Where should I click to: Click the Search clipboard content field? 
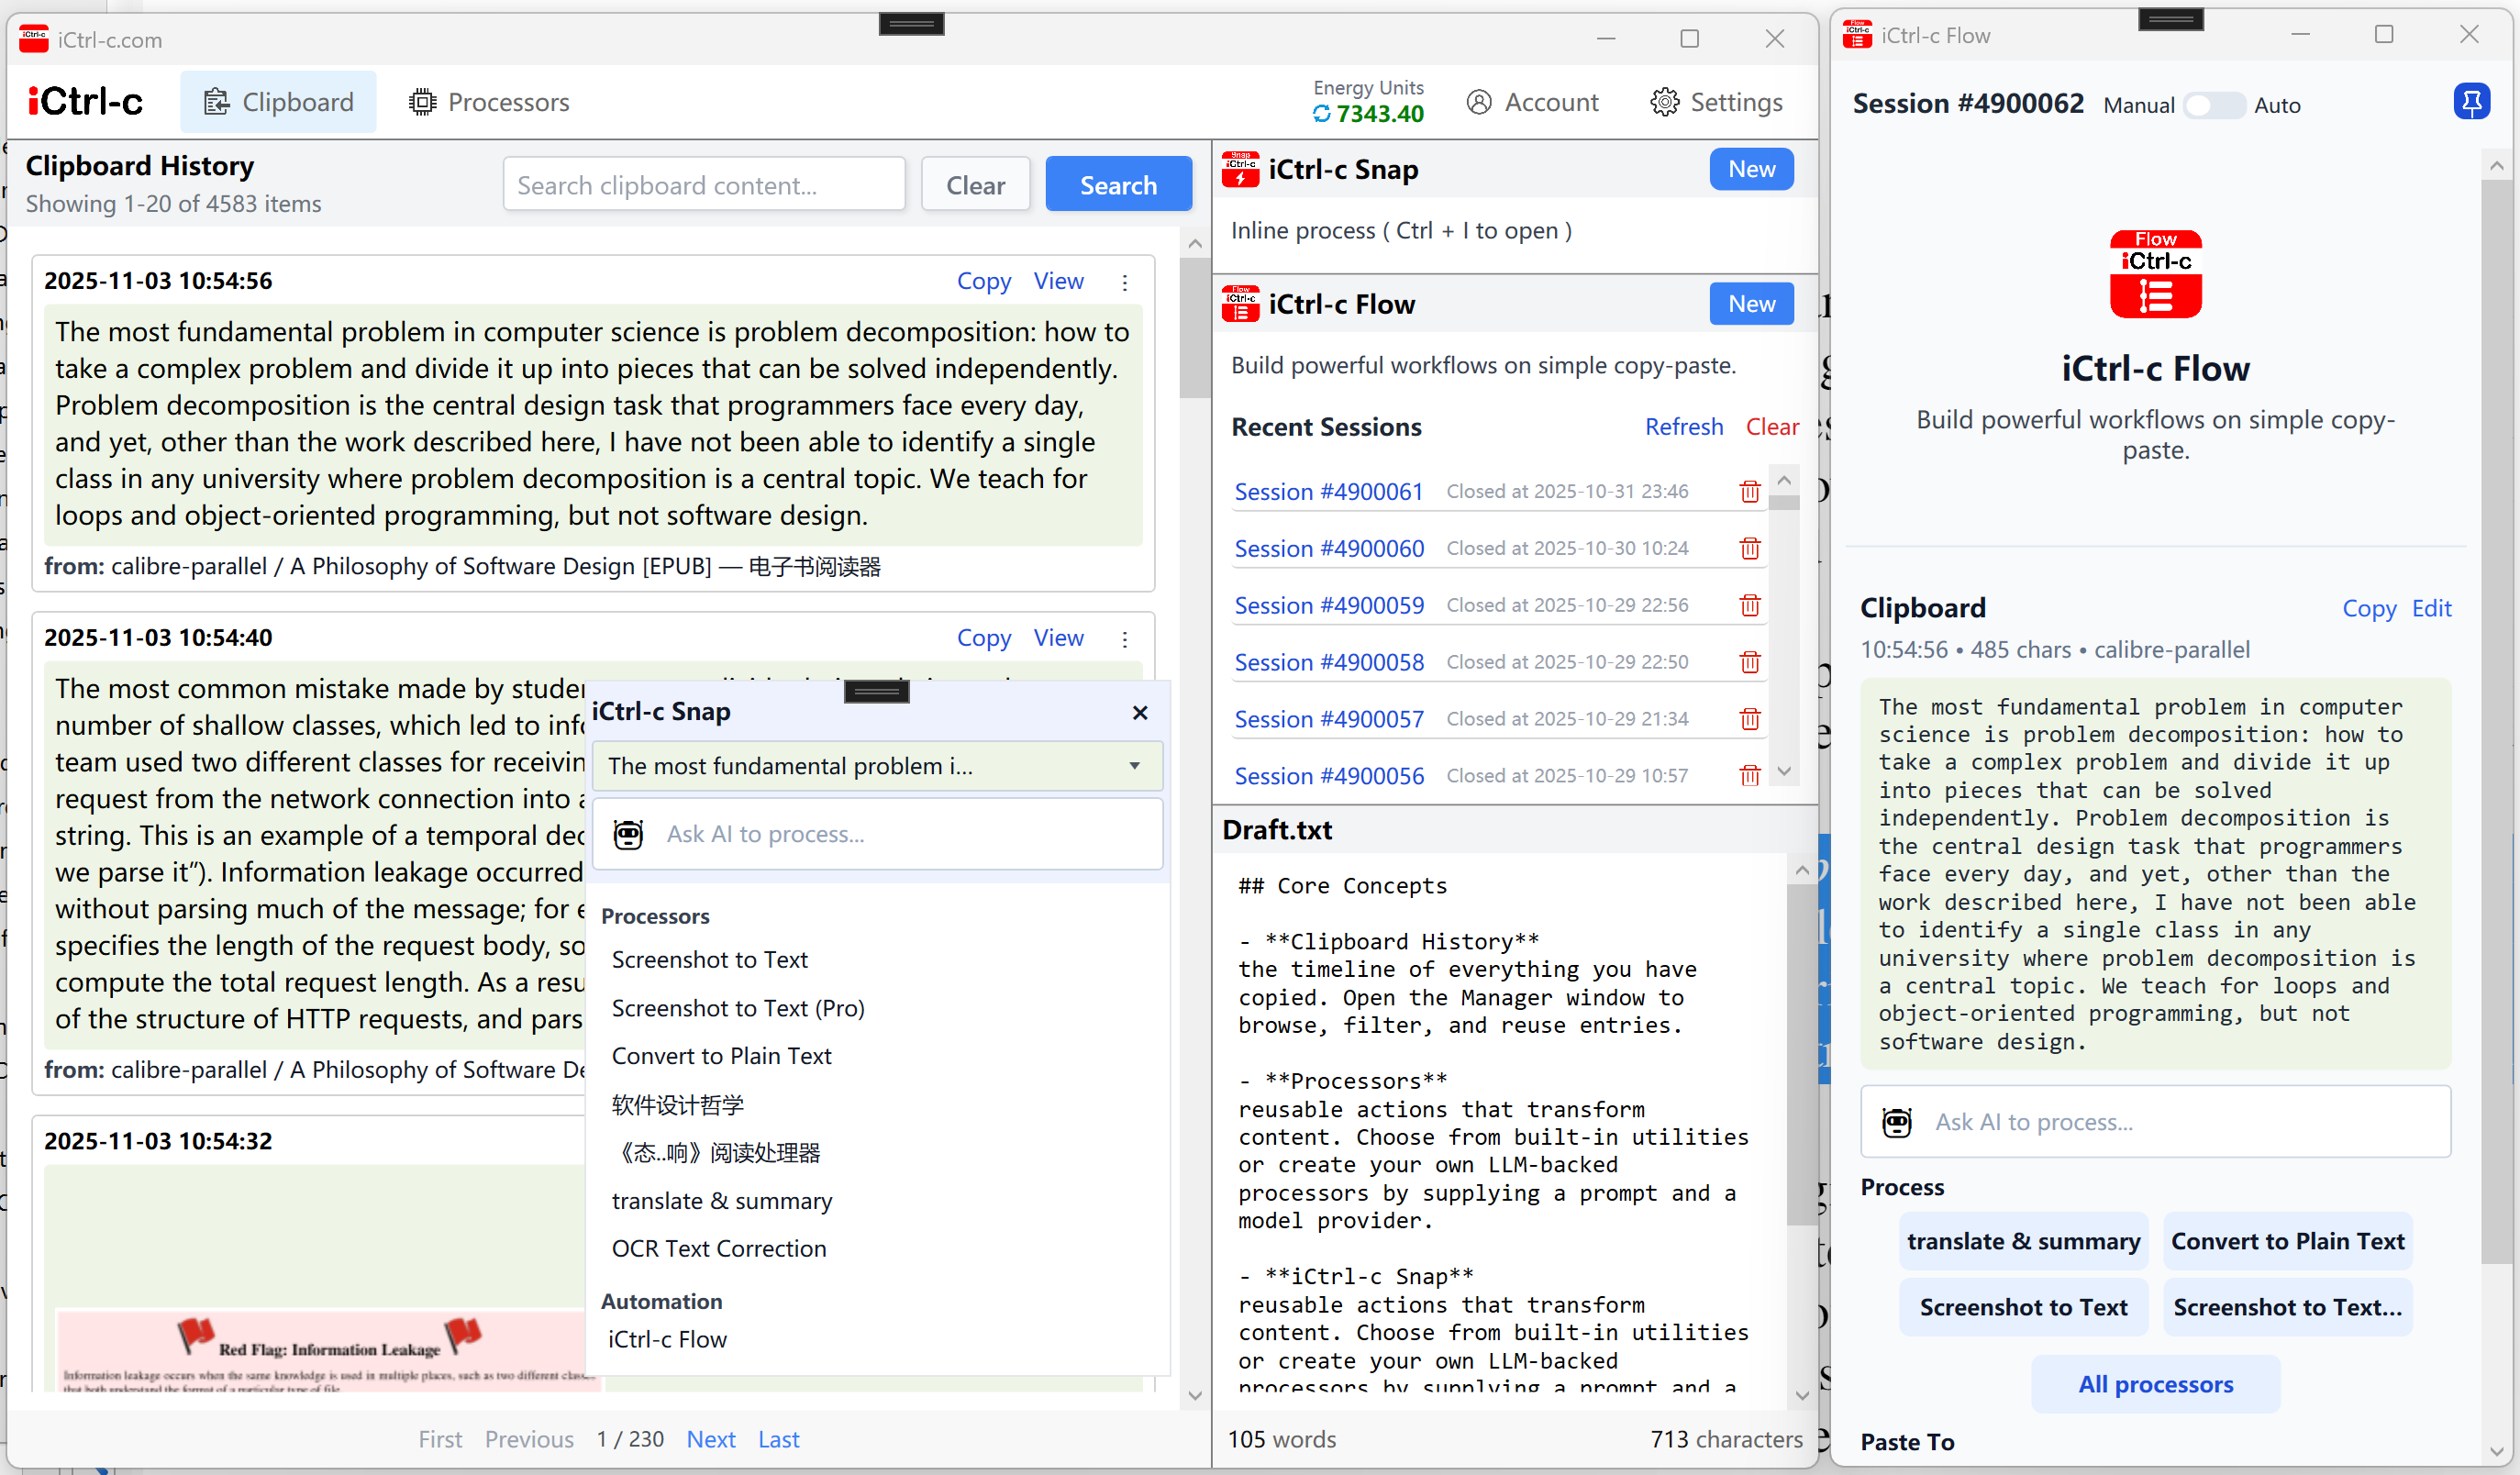pos(703,184)
